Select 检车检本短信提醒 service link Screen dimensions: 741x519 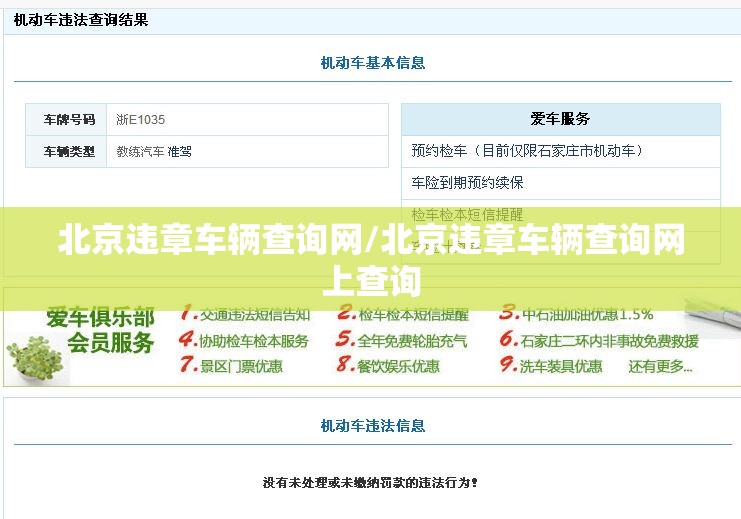pos(467,215)
